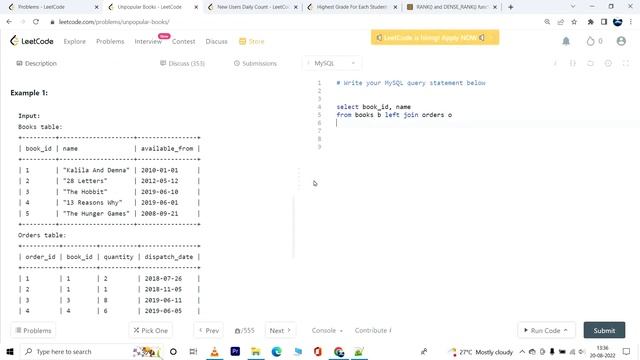Image resolution: width=640 pixels, height=360 pixels.
Task: Click the Windows Start button
Action: [x=10, y=351]
